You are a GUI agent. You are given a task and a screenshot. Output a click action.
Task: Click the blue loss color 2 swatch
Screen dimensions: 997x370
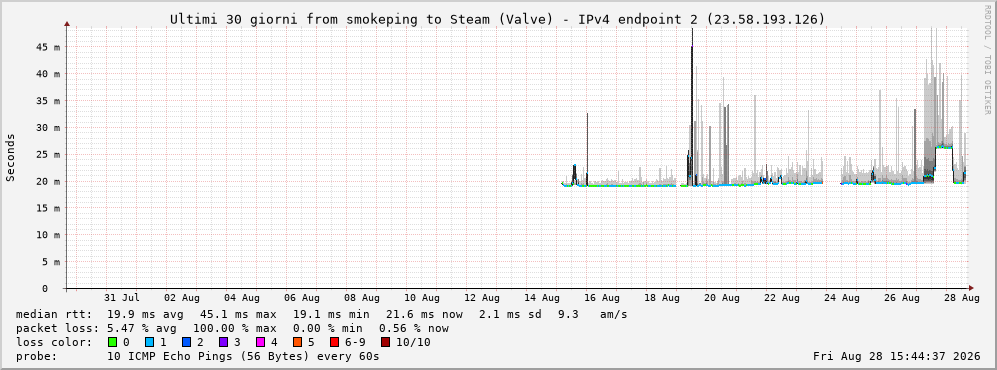[x=186, y=342]
